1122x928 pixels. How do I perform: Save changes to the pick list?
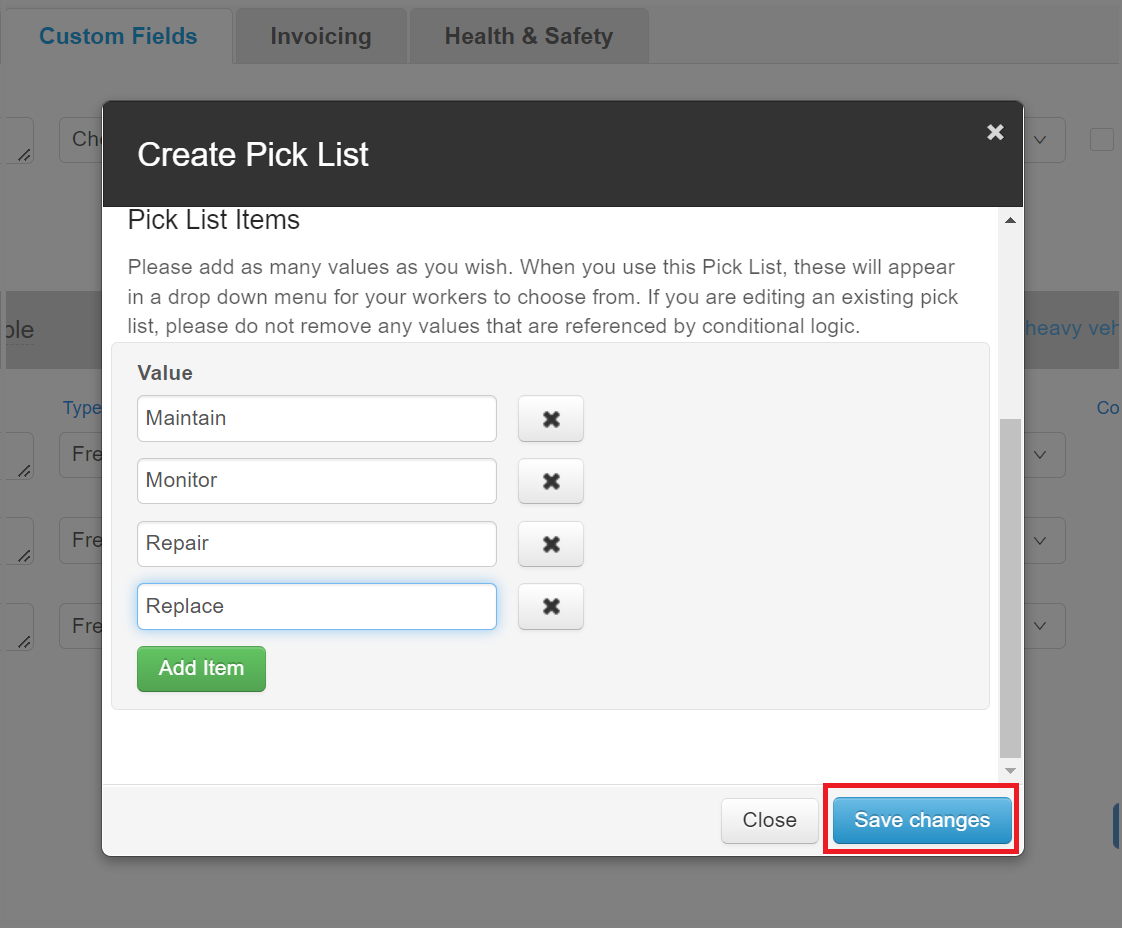(x=920, y=819)
